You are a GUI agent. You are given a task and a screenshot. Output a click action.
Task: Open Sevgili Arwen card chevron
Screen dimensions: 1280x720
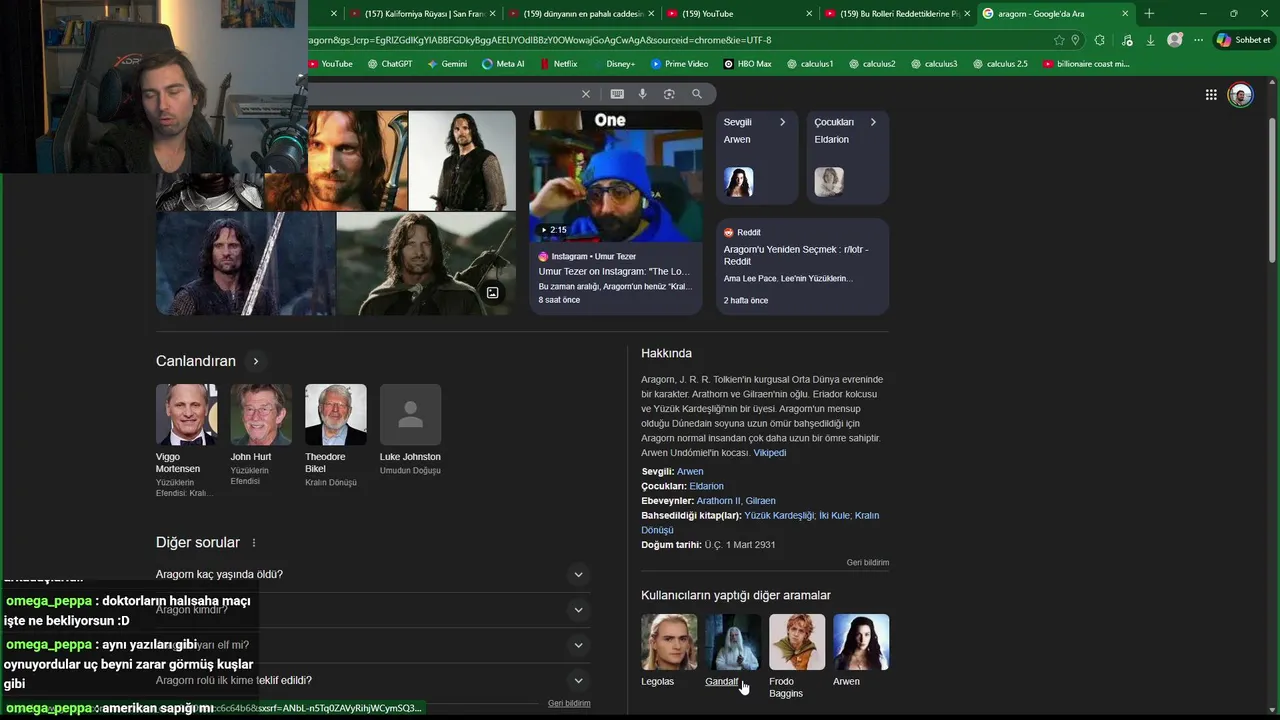(x=782, y=122)
